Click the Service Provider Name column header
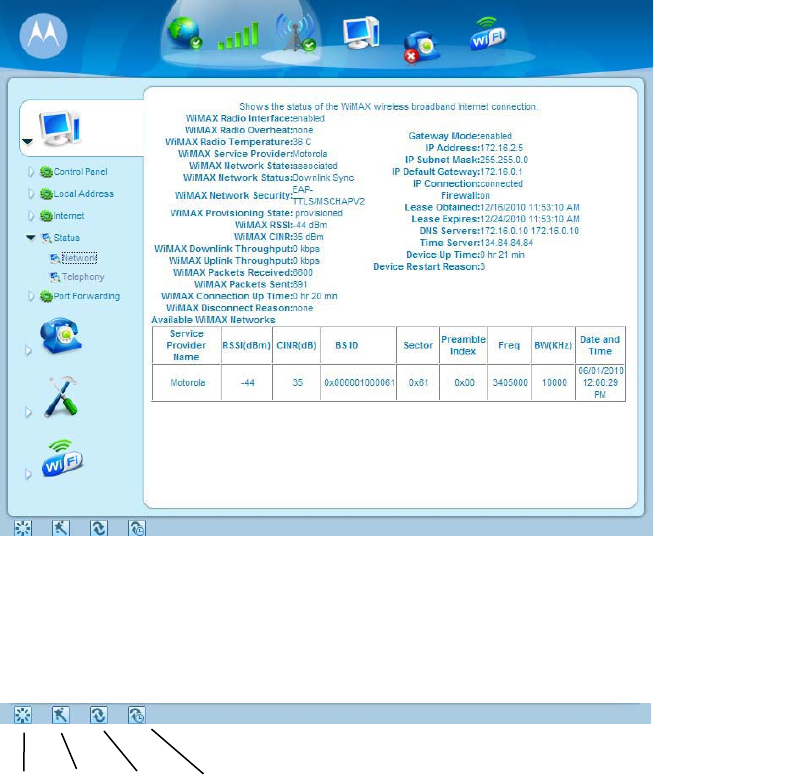This screenshot has height=775, width=793. tap(186, 345)
